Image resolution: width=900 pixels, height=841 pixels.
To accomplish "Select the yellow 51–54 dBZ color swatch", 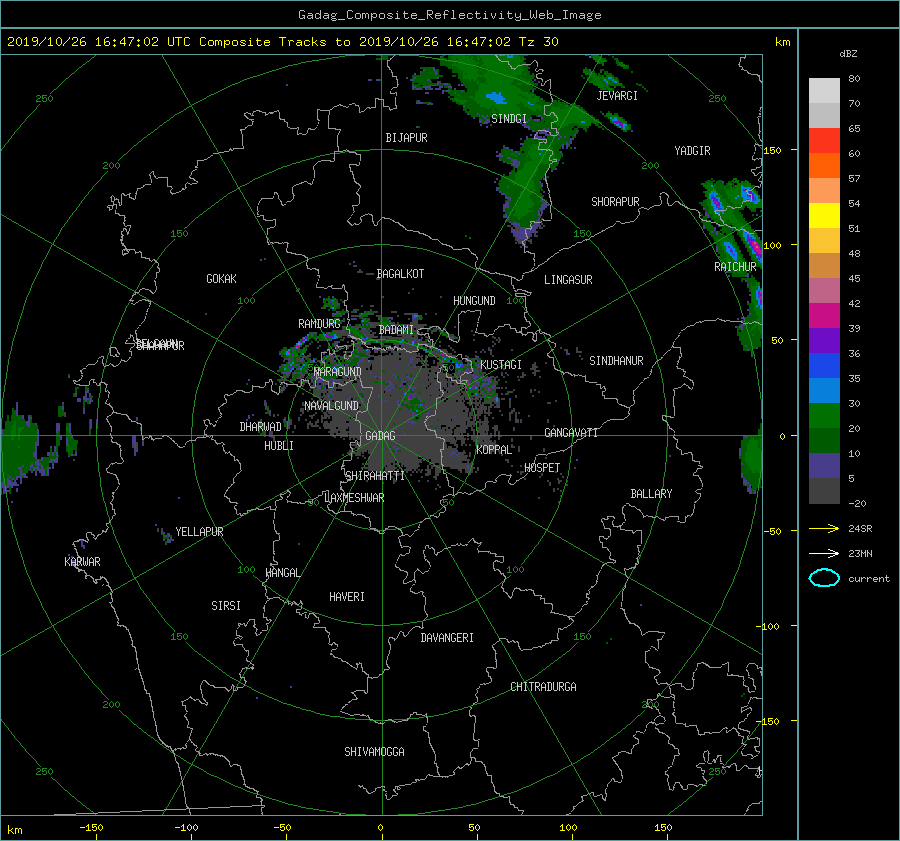I will point(824,215).
